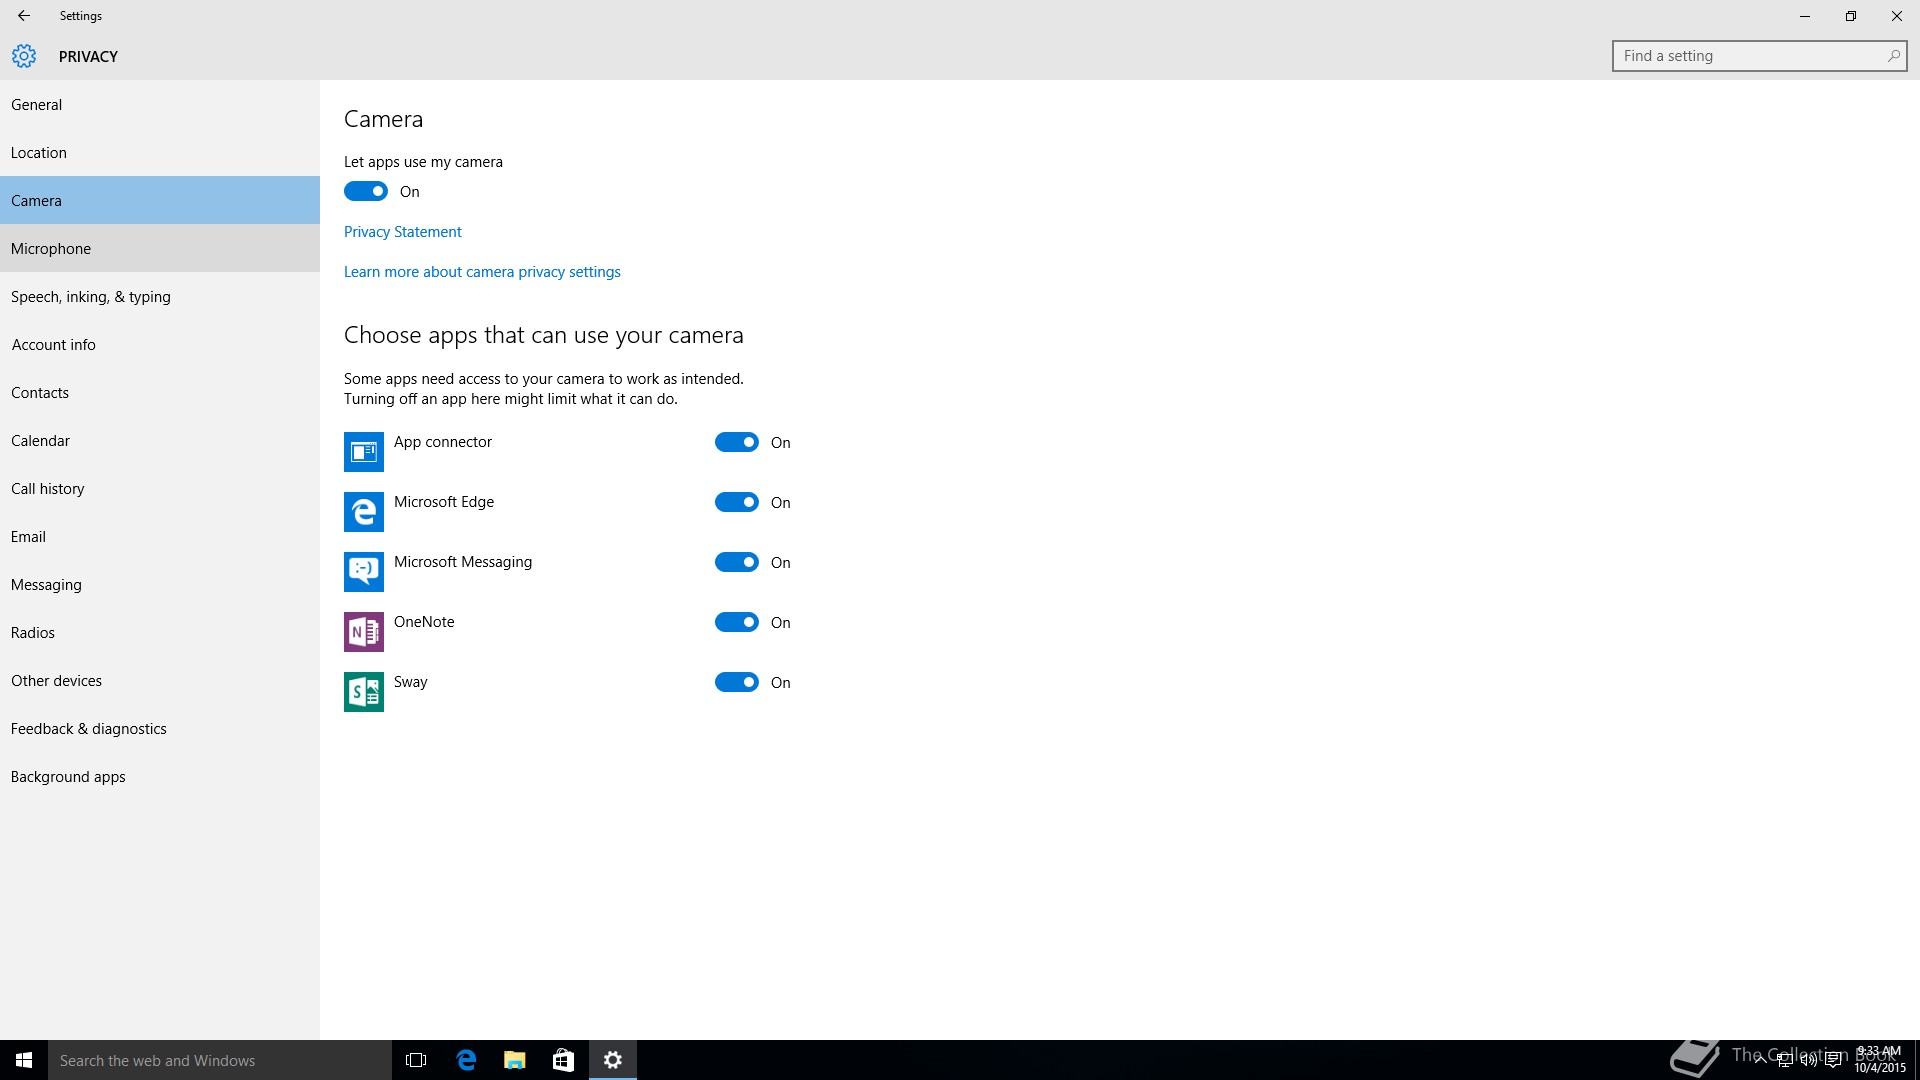Select Location in the sidebar
This screenshot has width=1920, height=1080.
[x=160, y=152]
